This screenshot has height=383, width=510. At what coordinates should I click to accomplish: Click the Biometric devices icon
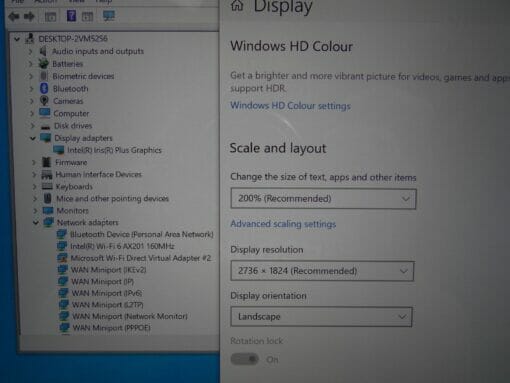[44, 76]
